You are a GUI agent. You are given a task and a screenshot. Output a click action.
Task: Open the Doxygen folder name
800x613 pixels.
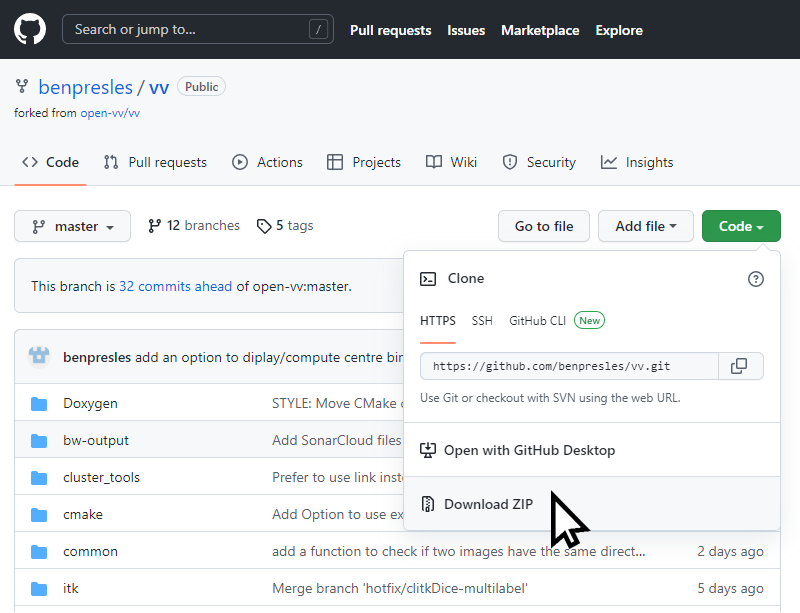coord(90,403)
